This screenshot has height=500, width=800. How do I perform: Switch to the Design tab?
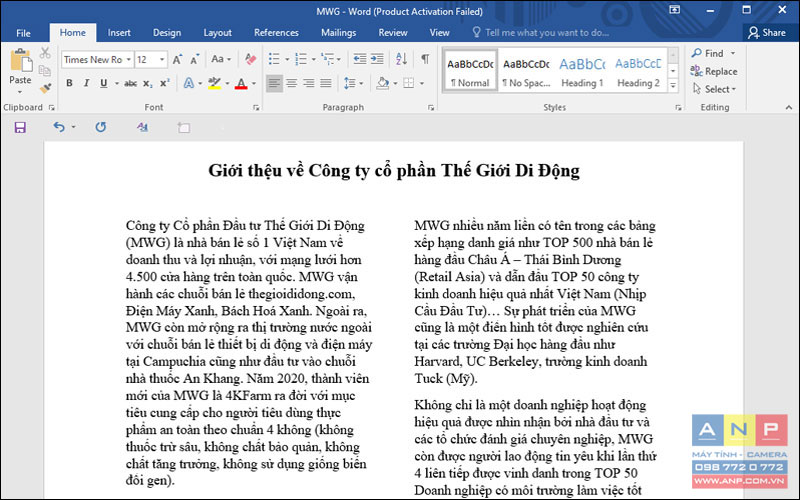(x=167, y=33)
